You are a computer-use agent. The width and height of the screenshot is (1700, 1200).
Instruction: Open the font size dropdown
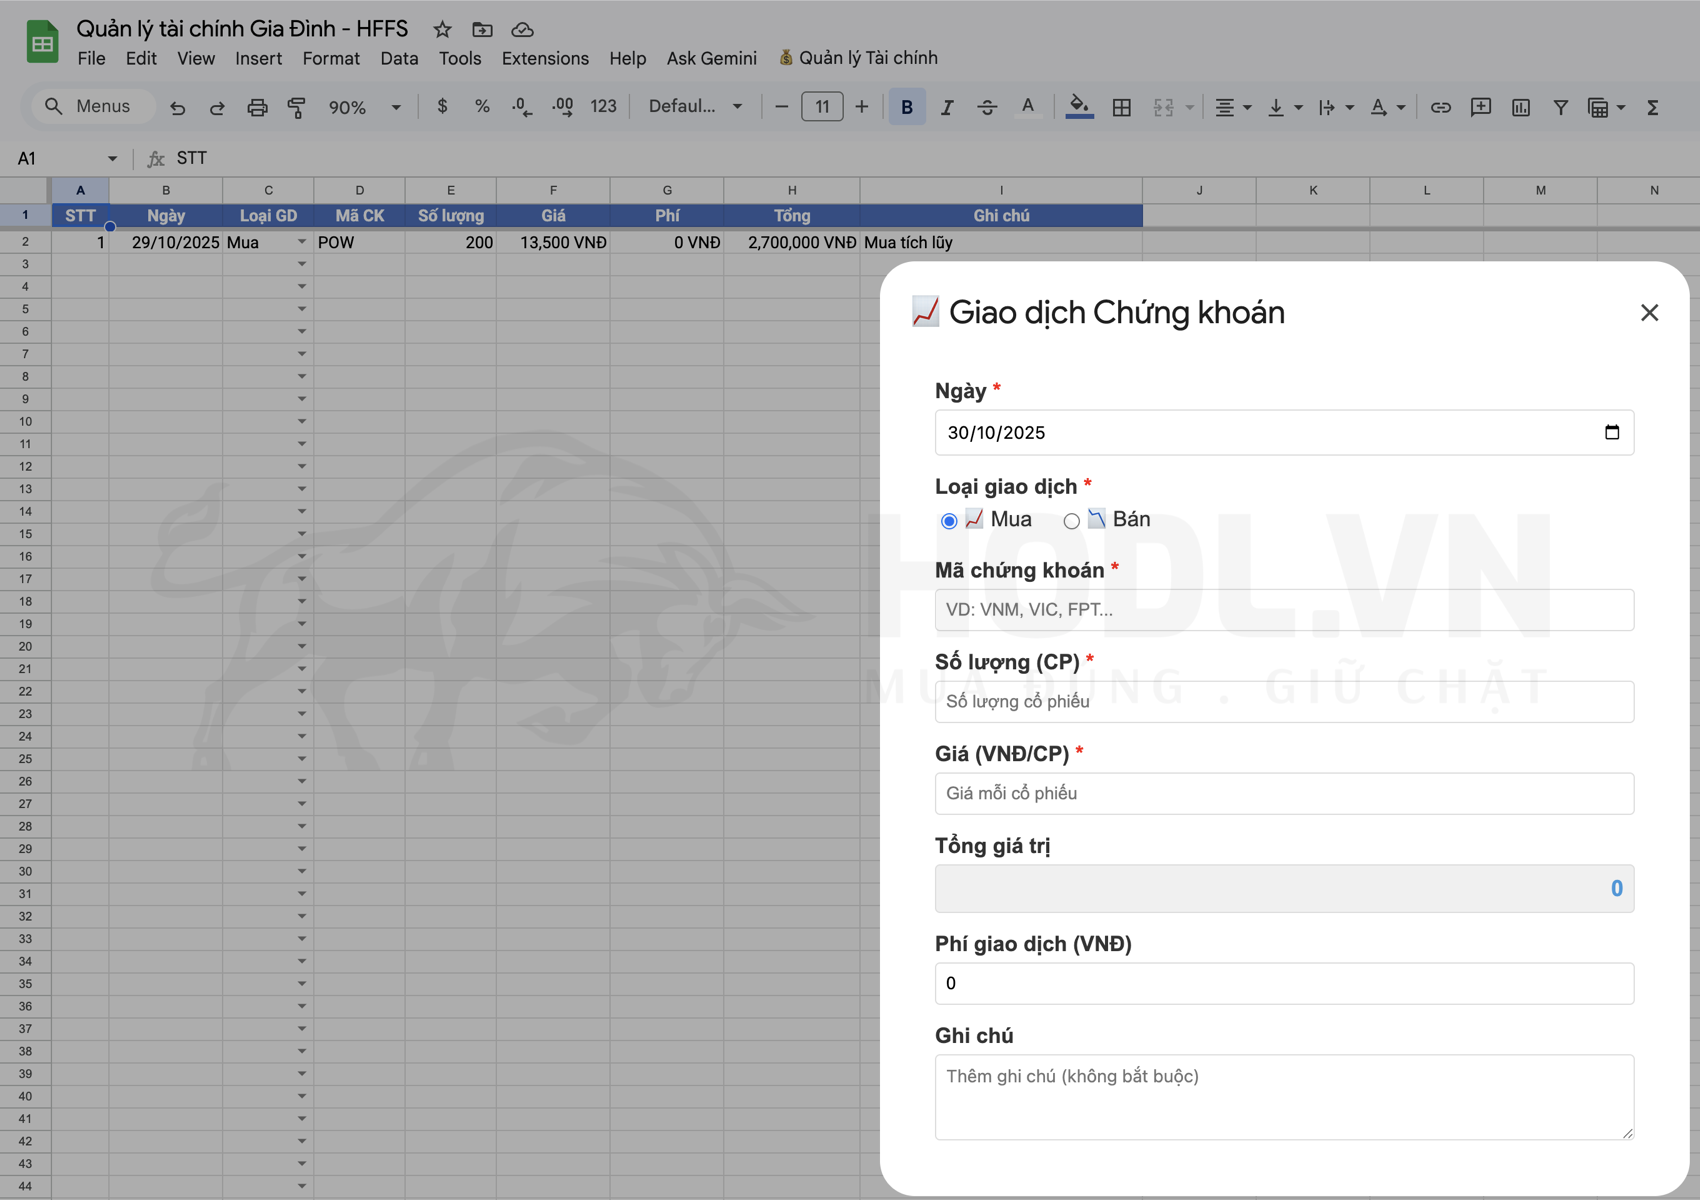click(822, 106)
